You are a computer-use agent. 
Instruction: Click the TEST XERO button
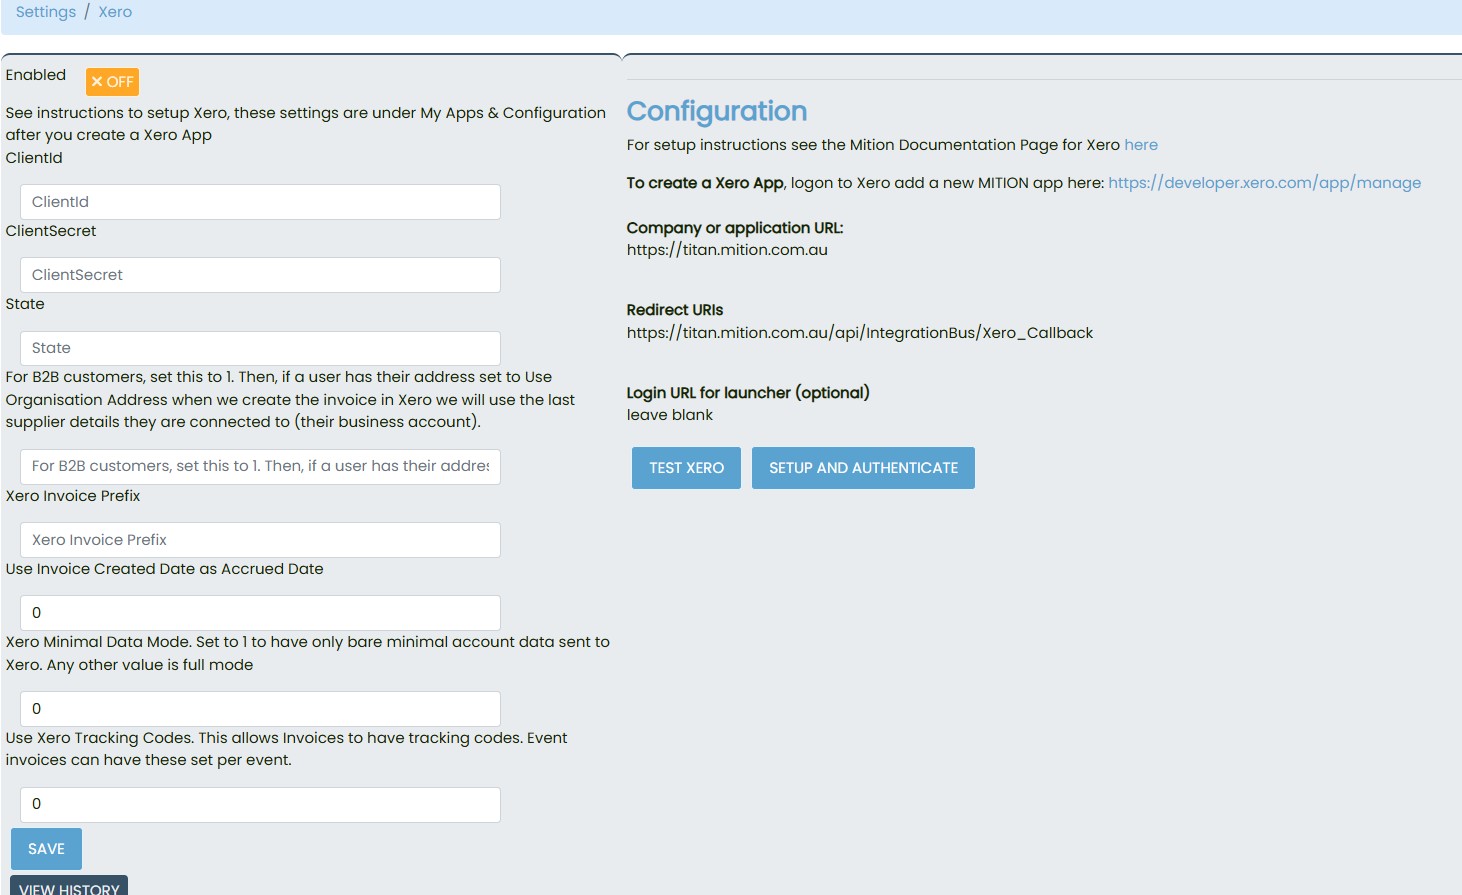[x=686, y=468]
